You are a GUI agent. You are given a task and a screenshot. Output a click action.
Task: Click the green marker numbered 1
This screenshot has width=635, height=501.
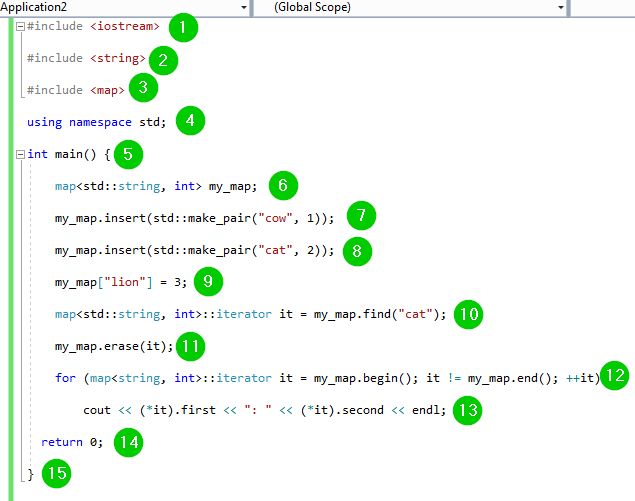click(x=183, y=27)
